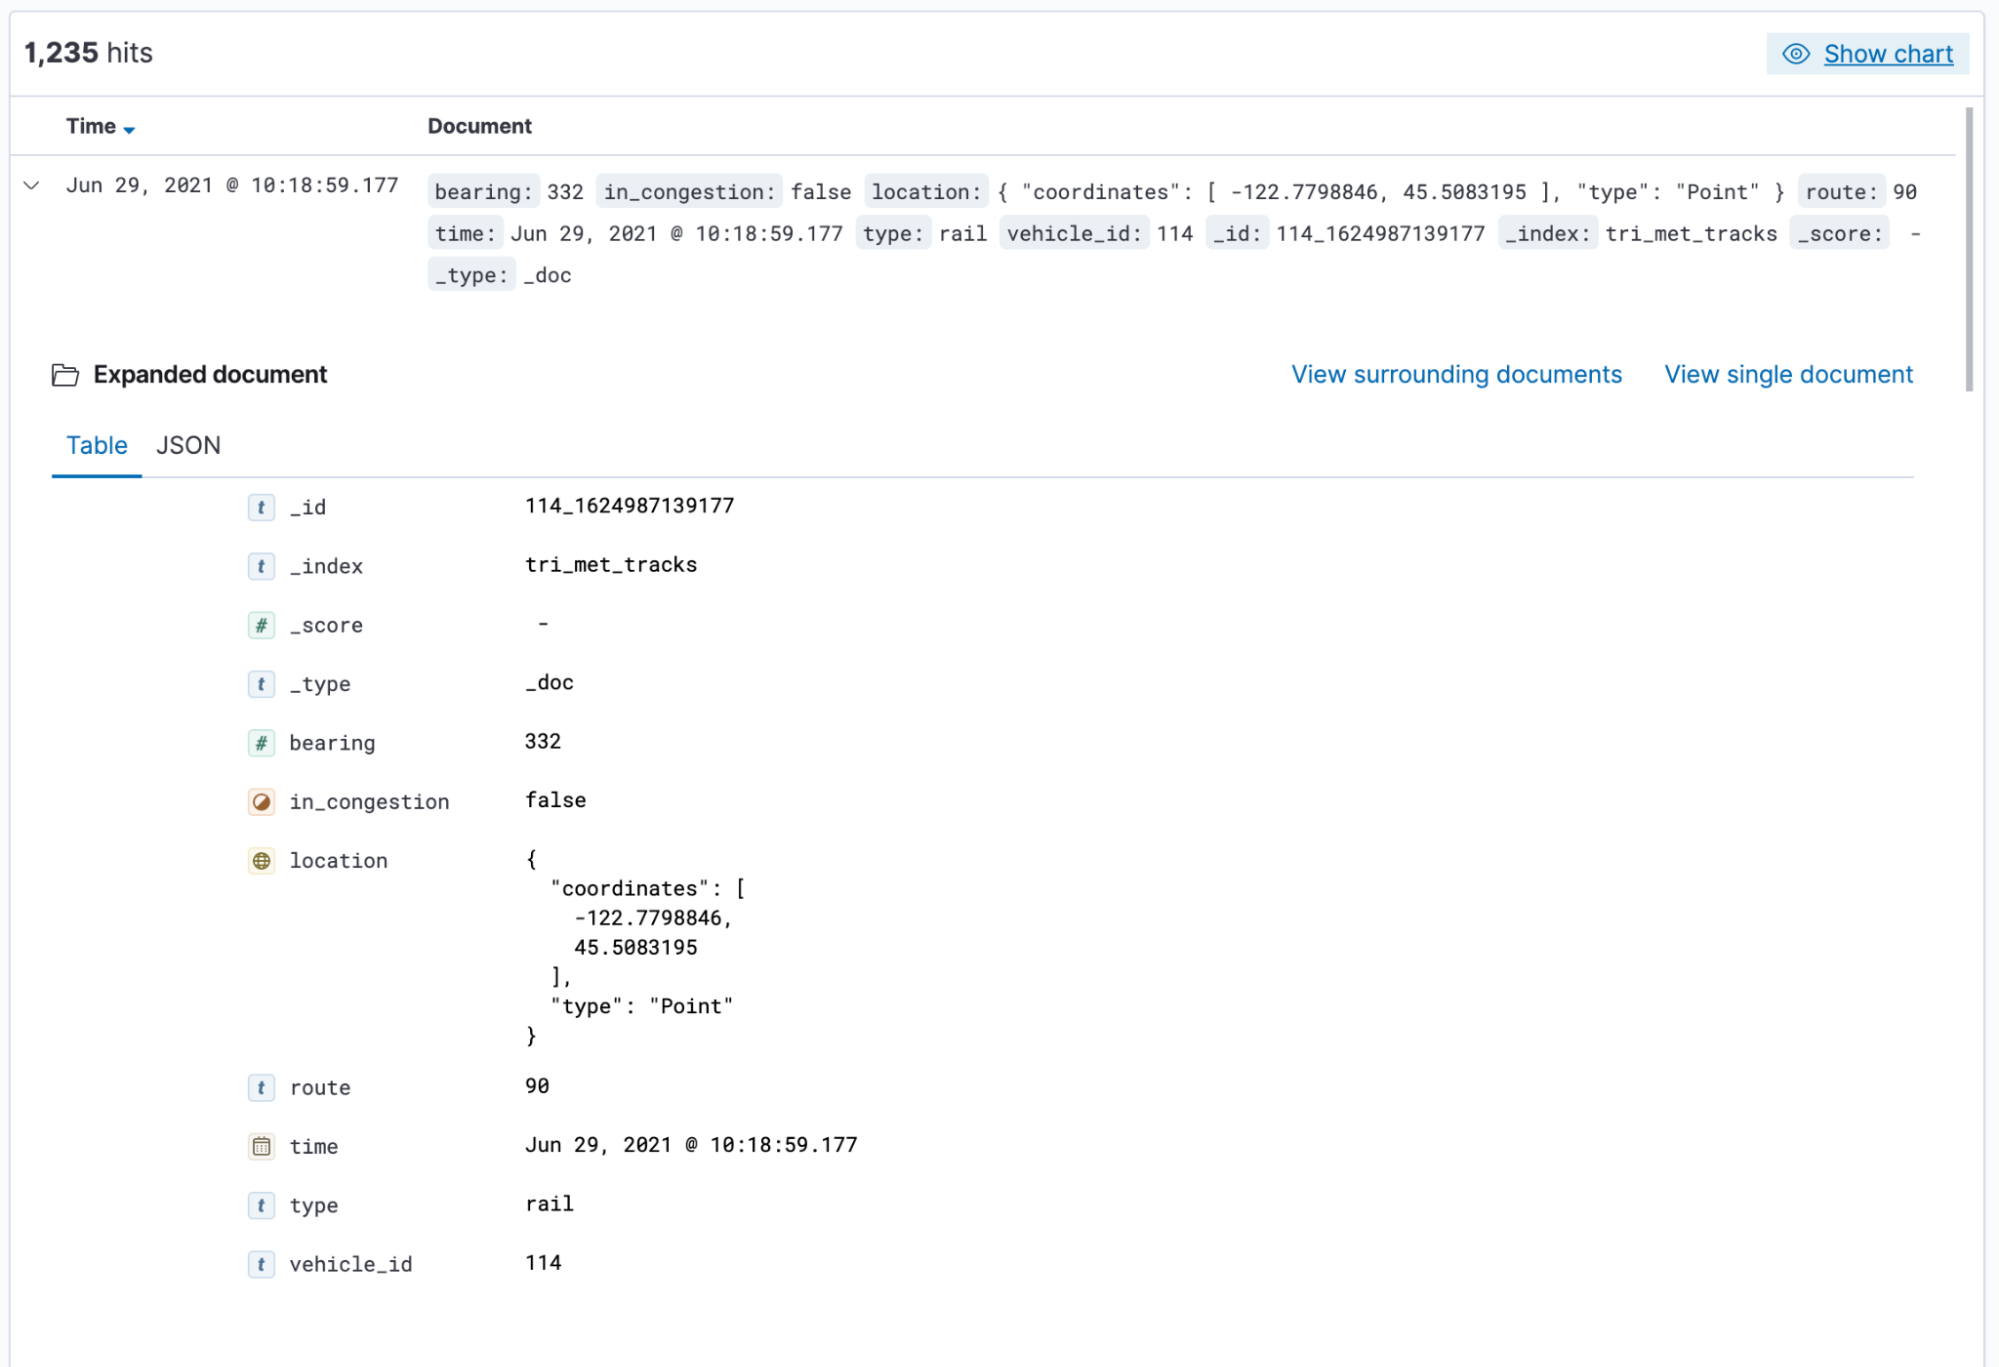Click the vertical scrollbar on the right

pyautogui.click(x=1968, y=250)
